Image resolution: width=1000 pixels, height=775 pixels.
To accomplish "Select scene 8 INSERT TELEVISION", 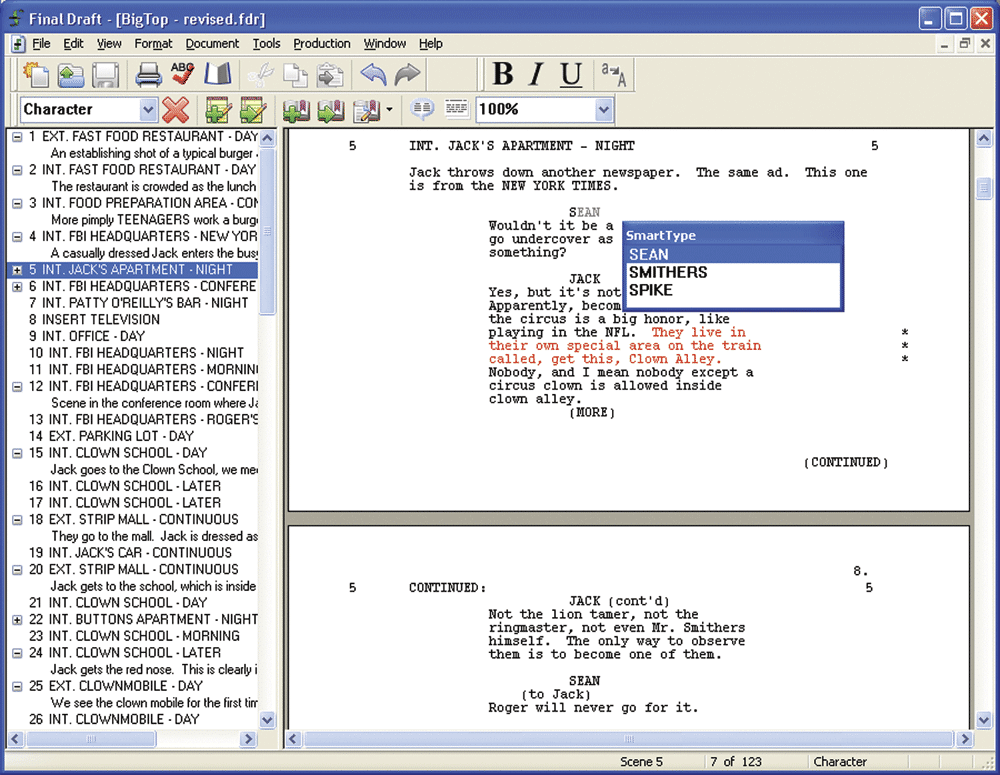I will pos(94,320).
